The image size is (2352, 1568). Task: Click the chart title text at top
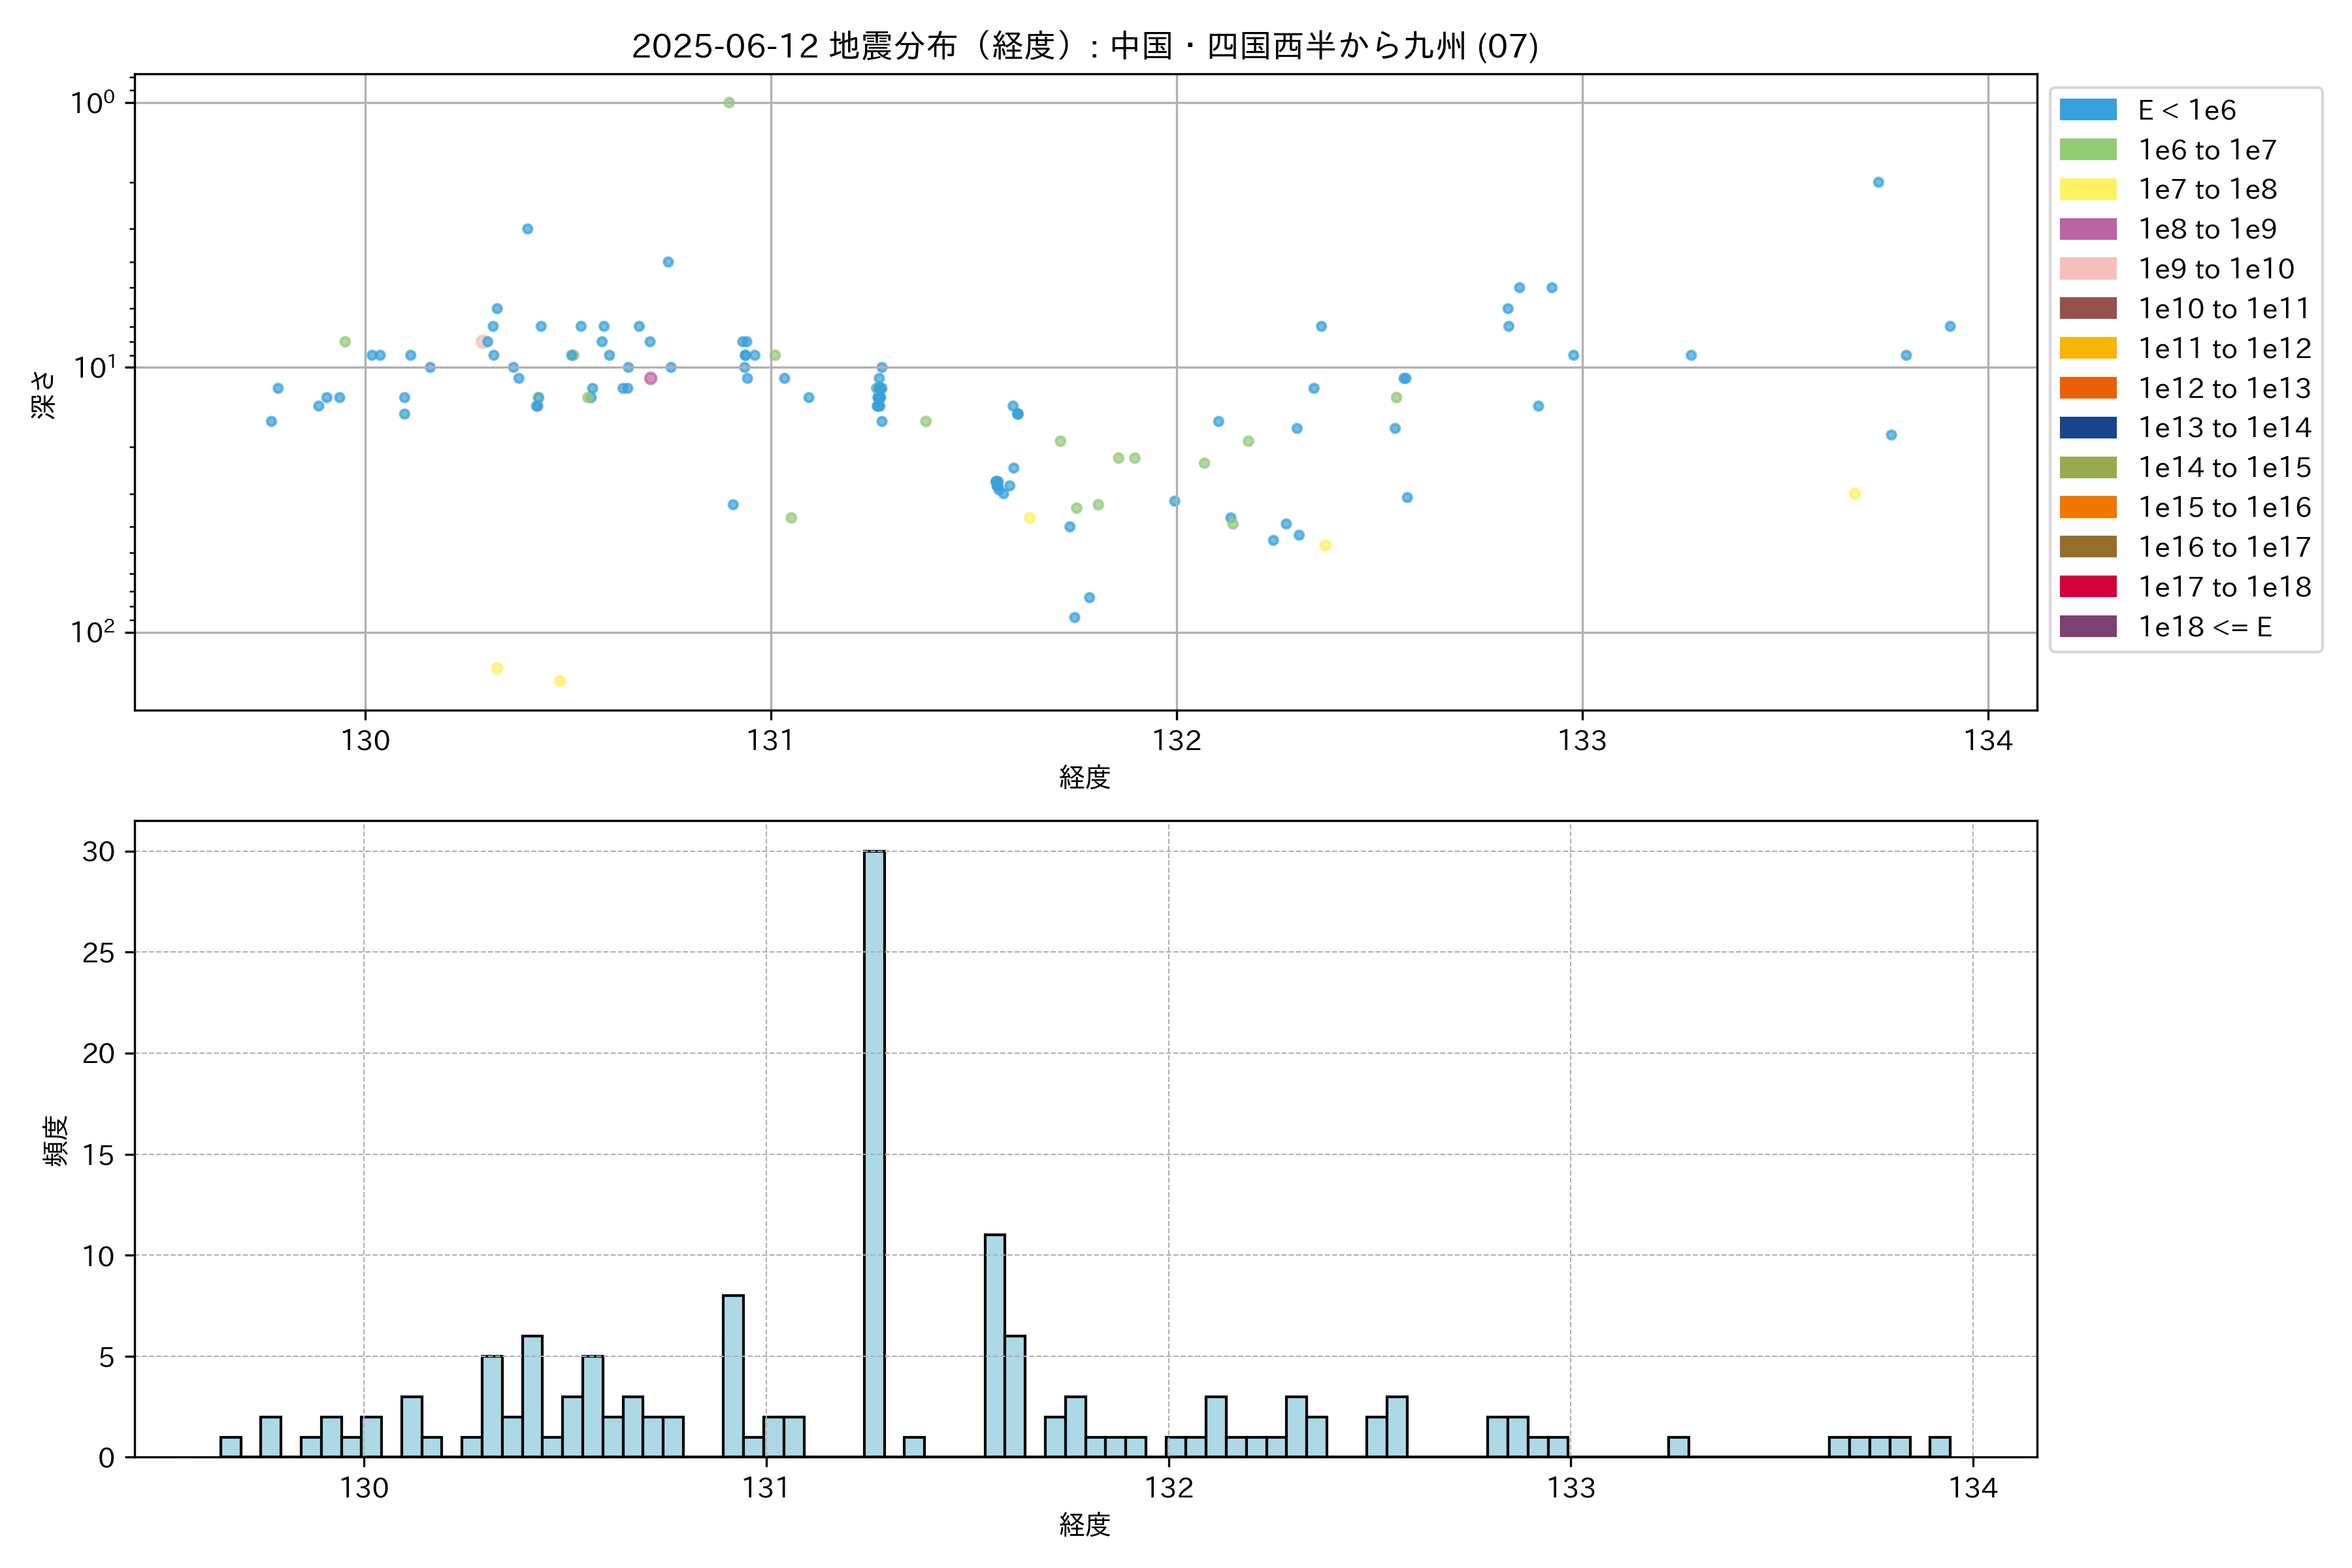[x=1085, y=46]
